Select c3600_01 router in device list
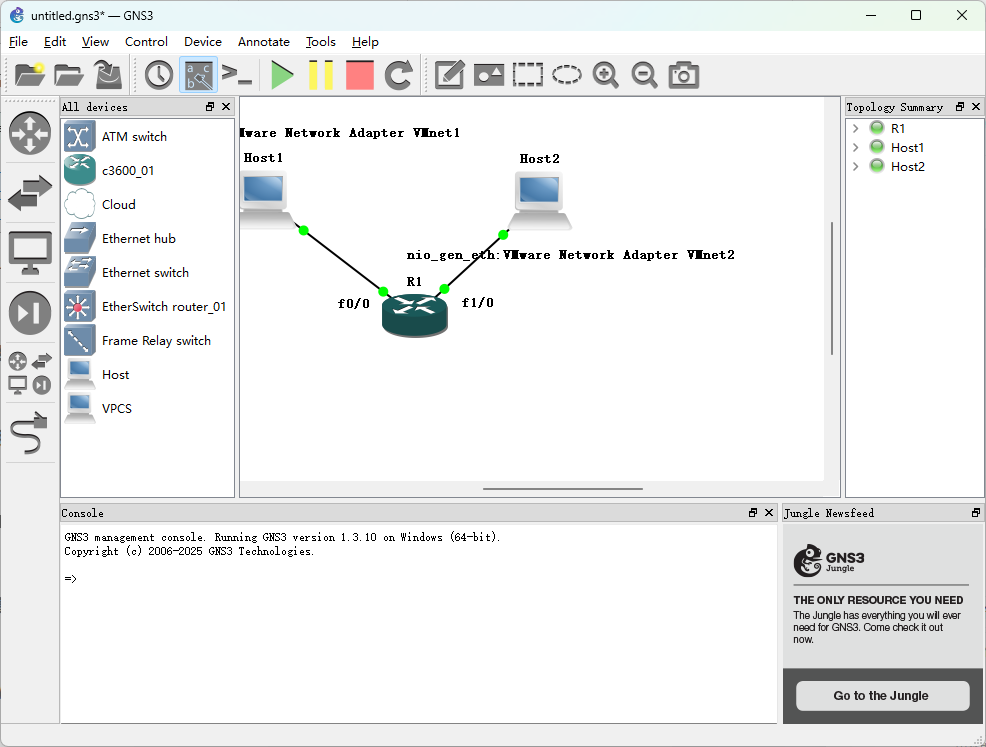Image resolution: width=986 pixels, height=747 pixels. point(147,170)
